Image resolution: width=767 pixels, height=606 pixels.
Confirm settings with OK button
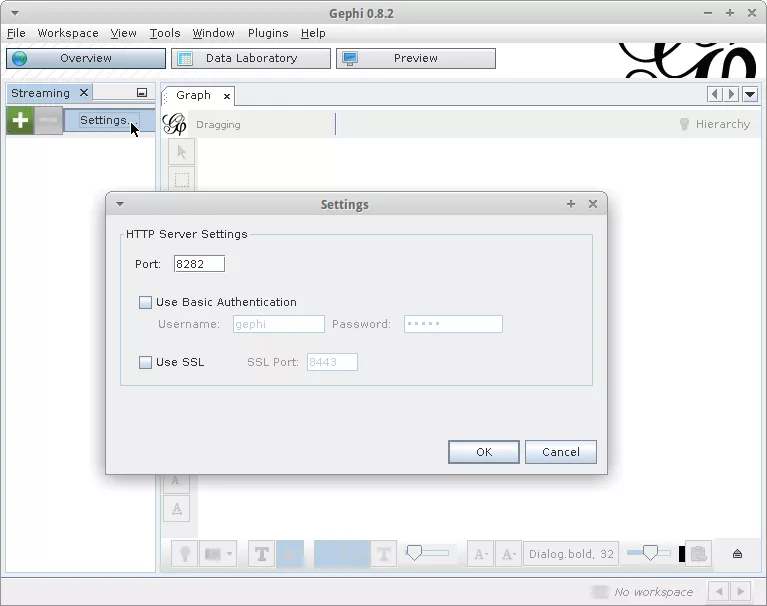tap(484, 452)
